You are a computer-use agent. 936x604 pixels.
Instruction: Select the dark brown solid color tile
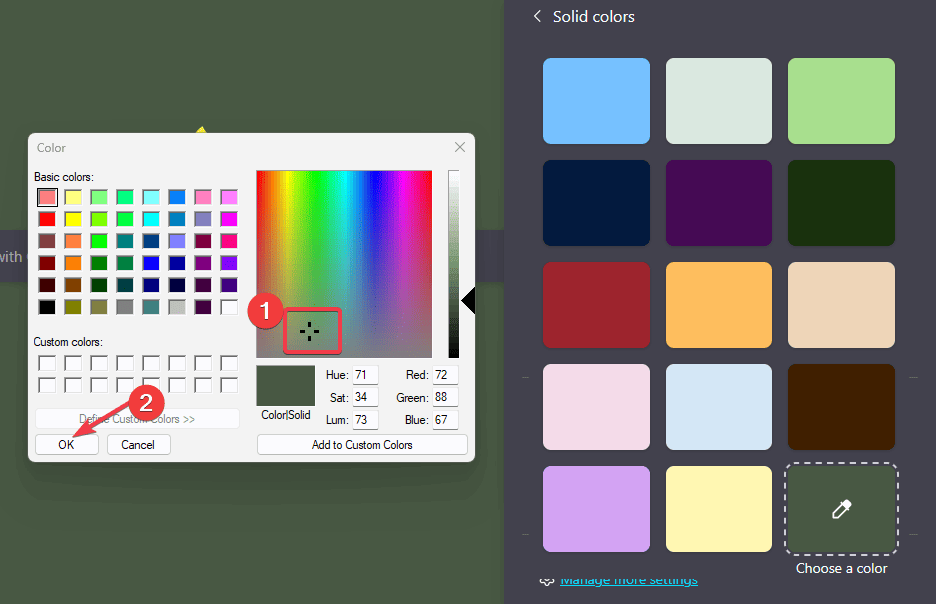[x=841, y=407]
